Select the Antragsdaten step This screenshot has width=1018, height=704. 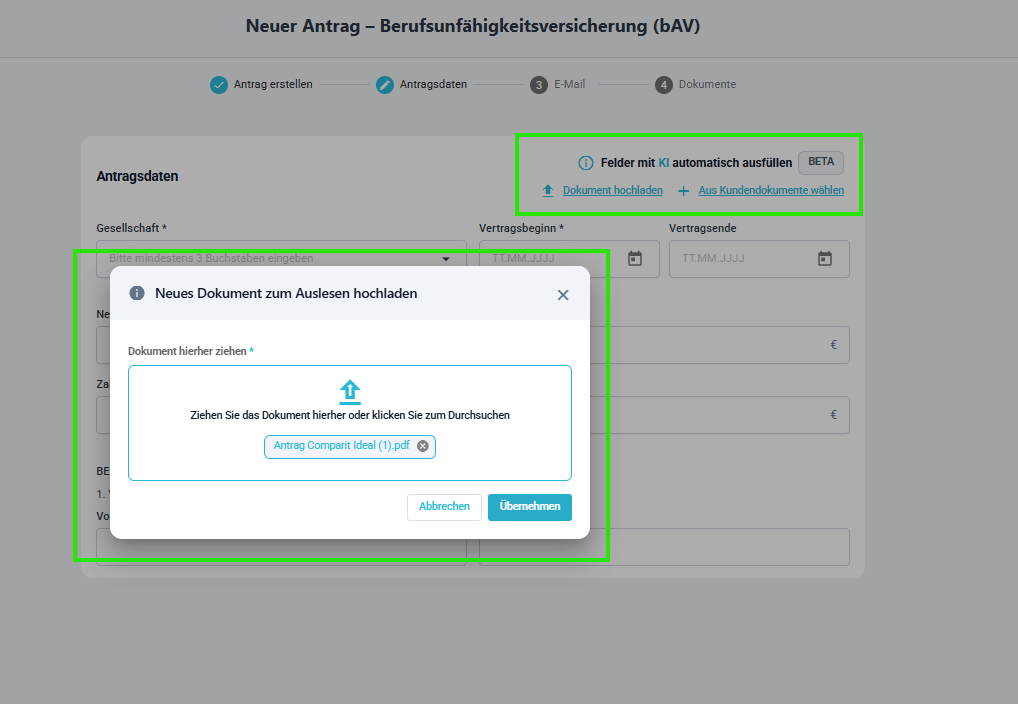pyautogui.click(x=385, y=85)
